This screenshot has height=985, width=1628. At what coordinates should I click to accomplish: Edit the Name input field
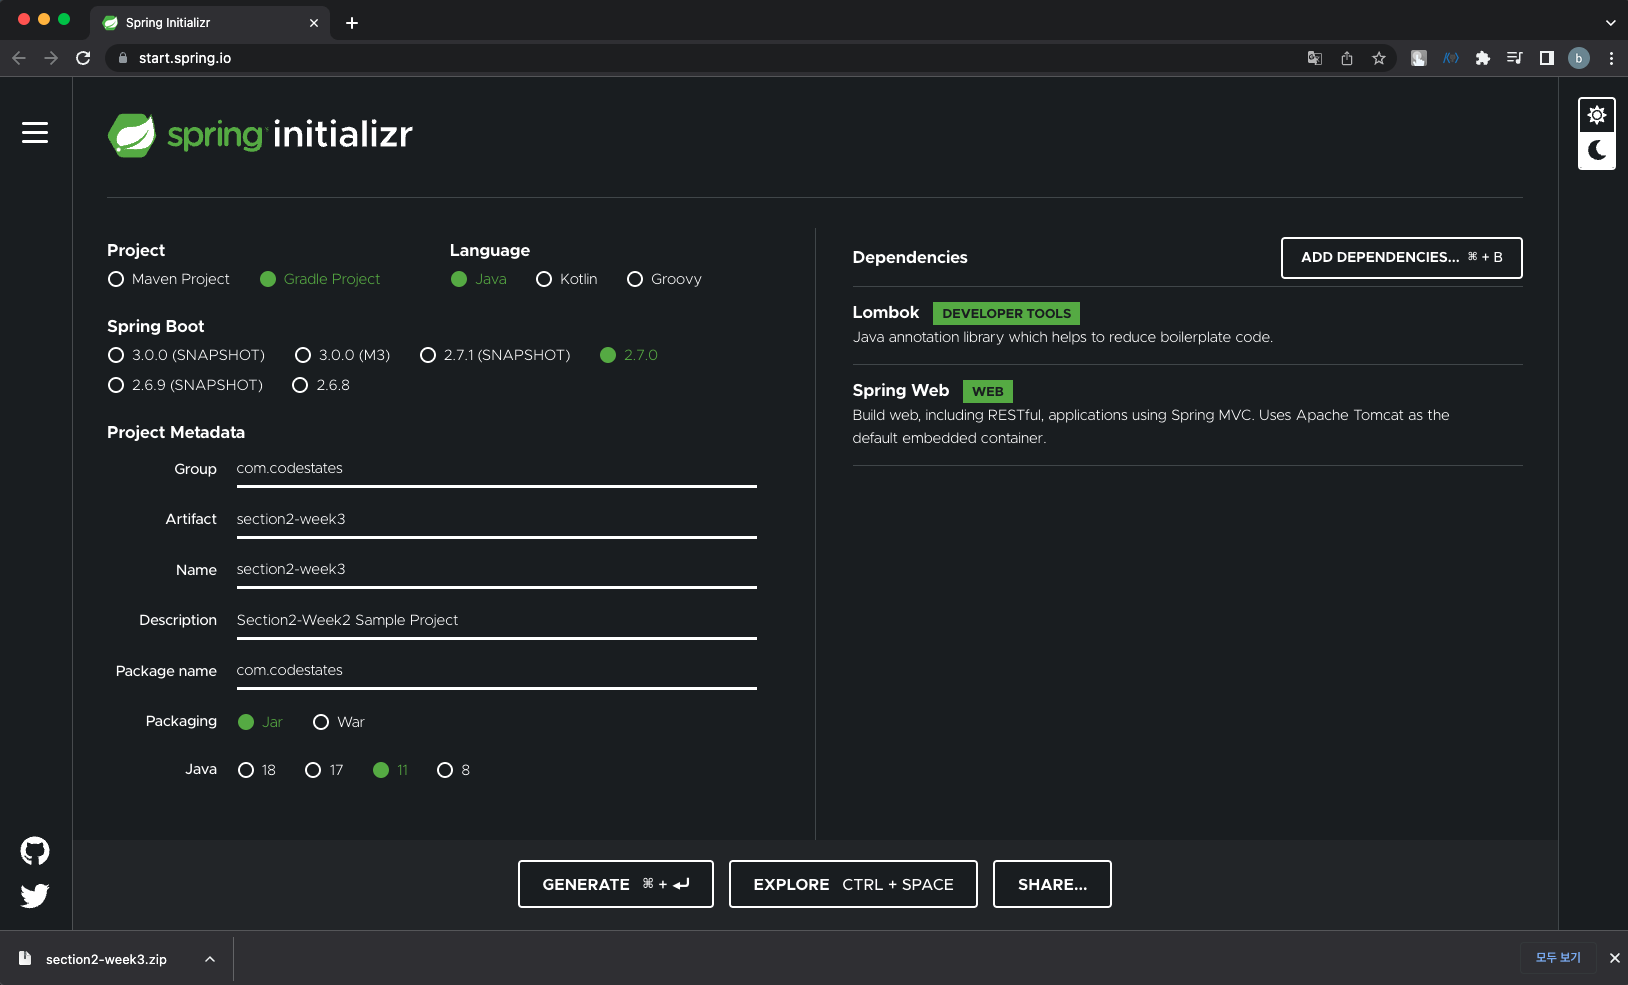click(496, 571)
